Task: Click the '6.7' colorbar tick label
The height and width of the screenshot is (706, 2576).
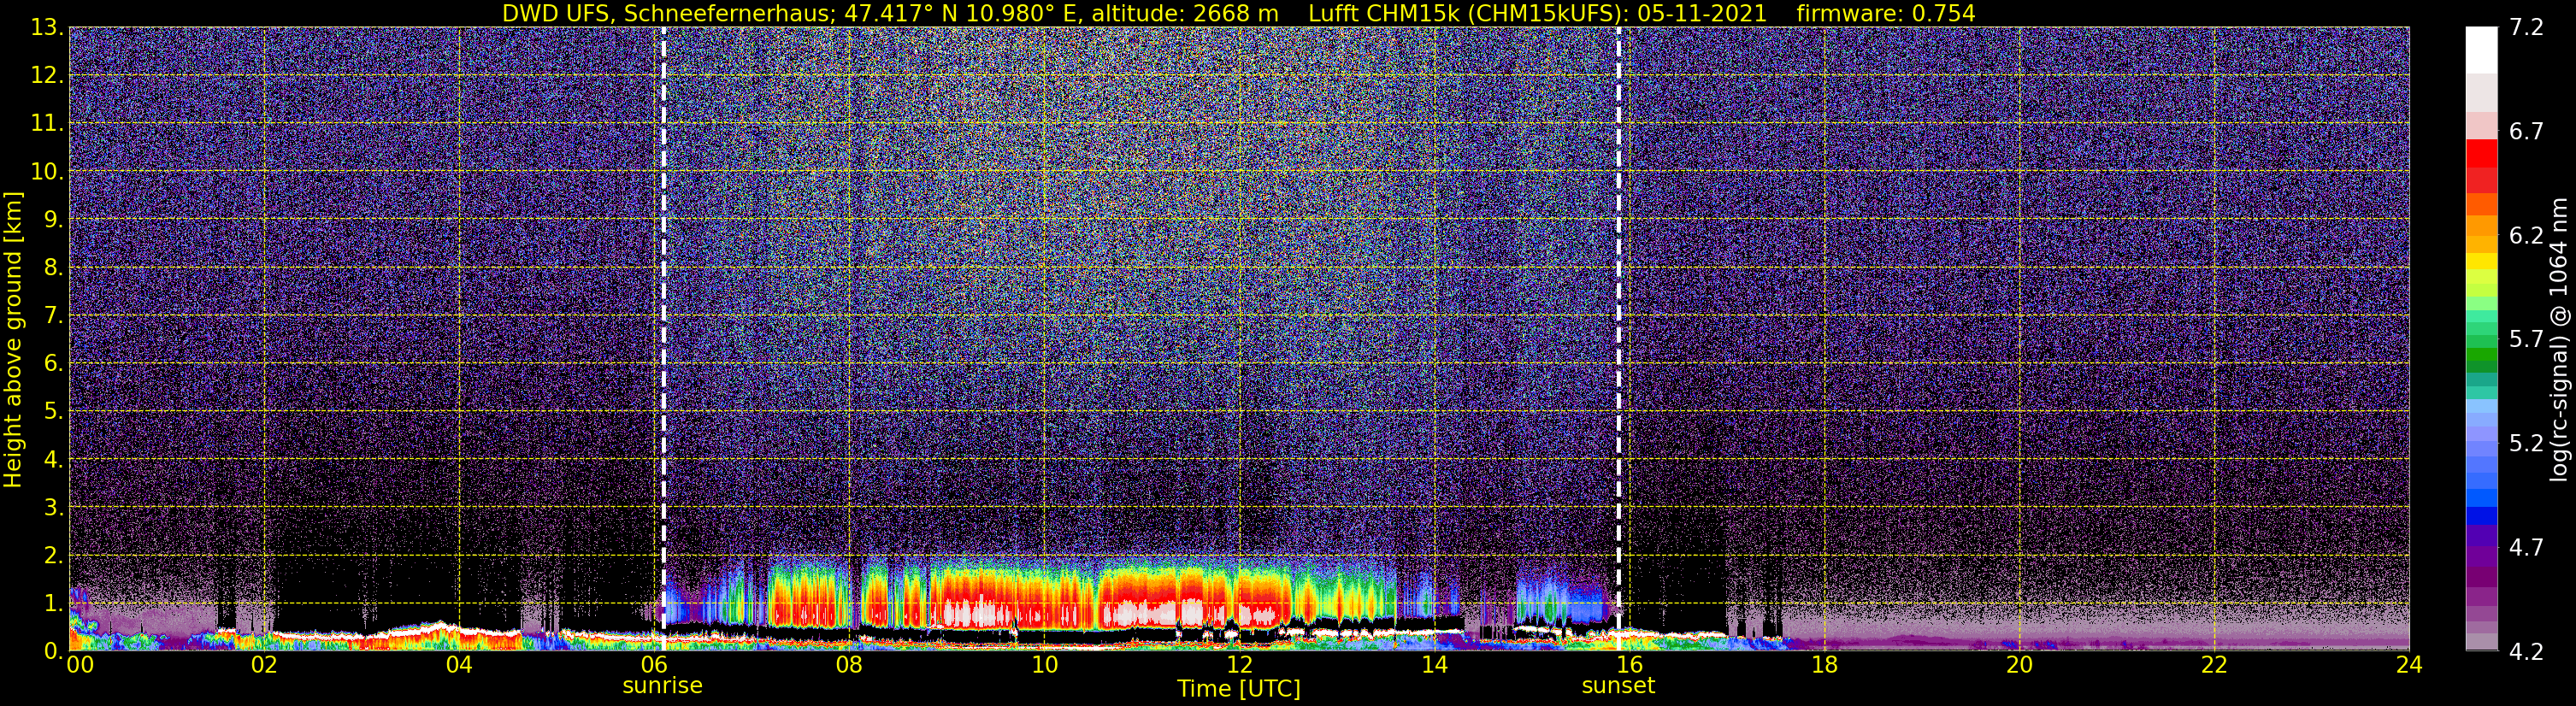Action: click(x=2526, y=132)
